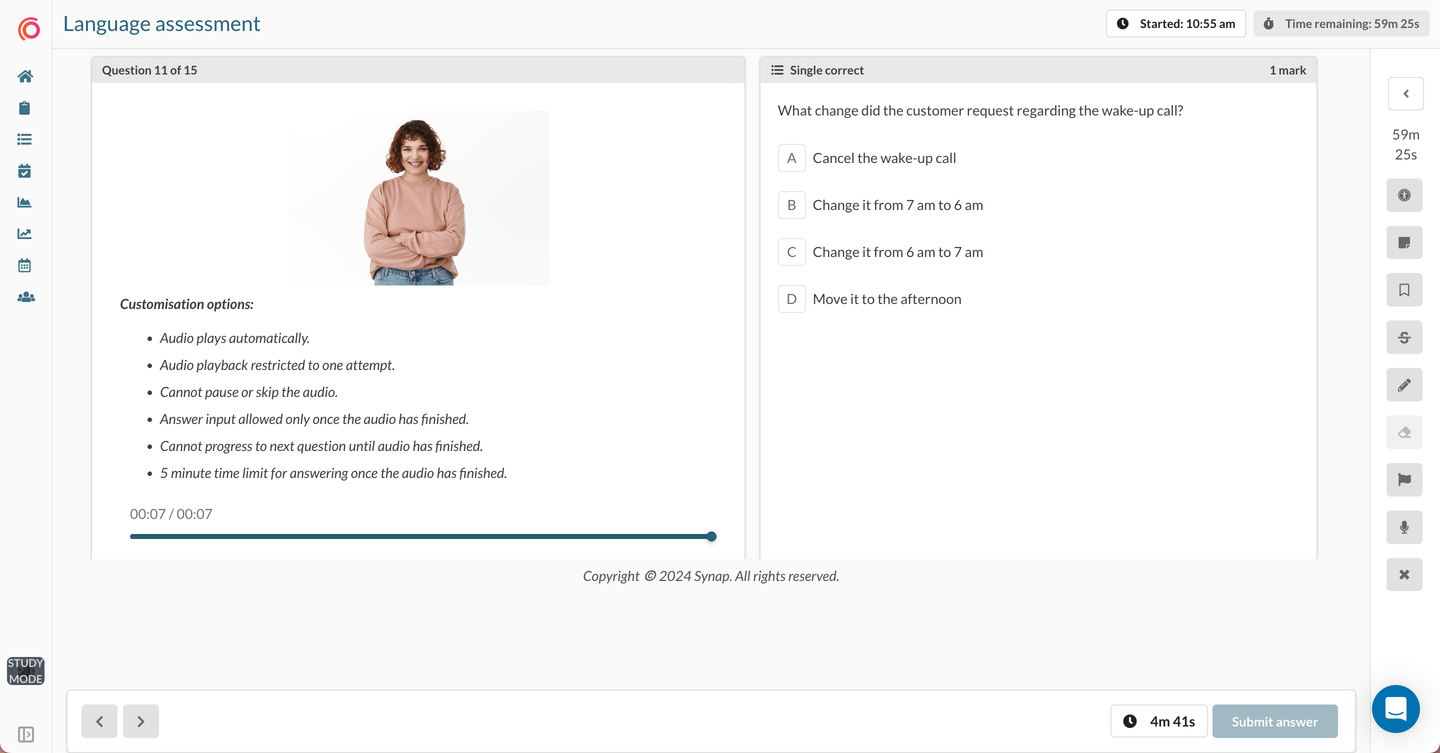Open the groups icon at sidebar bottom

(x=25, y=296)
